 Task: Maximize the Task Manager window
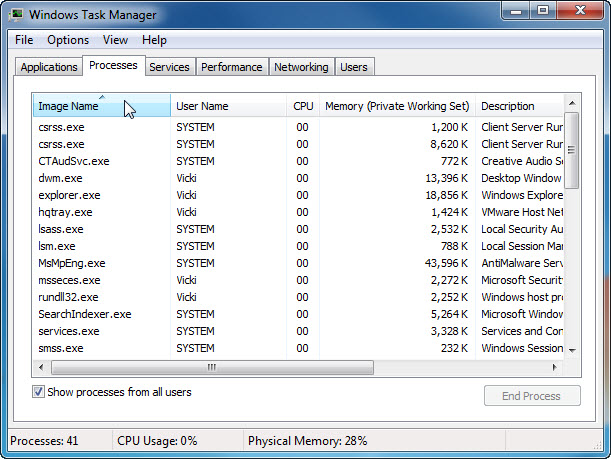coord(543,11)
